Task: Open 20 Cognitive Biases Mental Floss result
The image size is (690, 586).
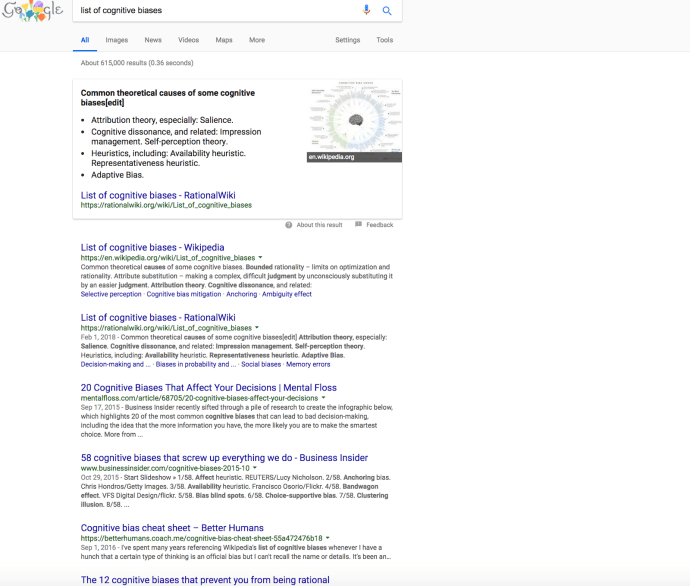Action: click(x=209, y=388)
